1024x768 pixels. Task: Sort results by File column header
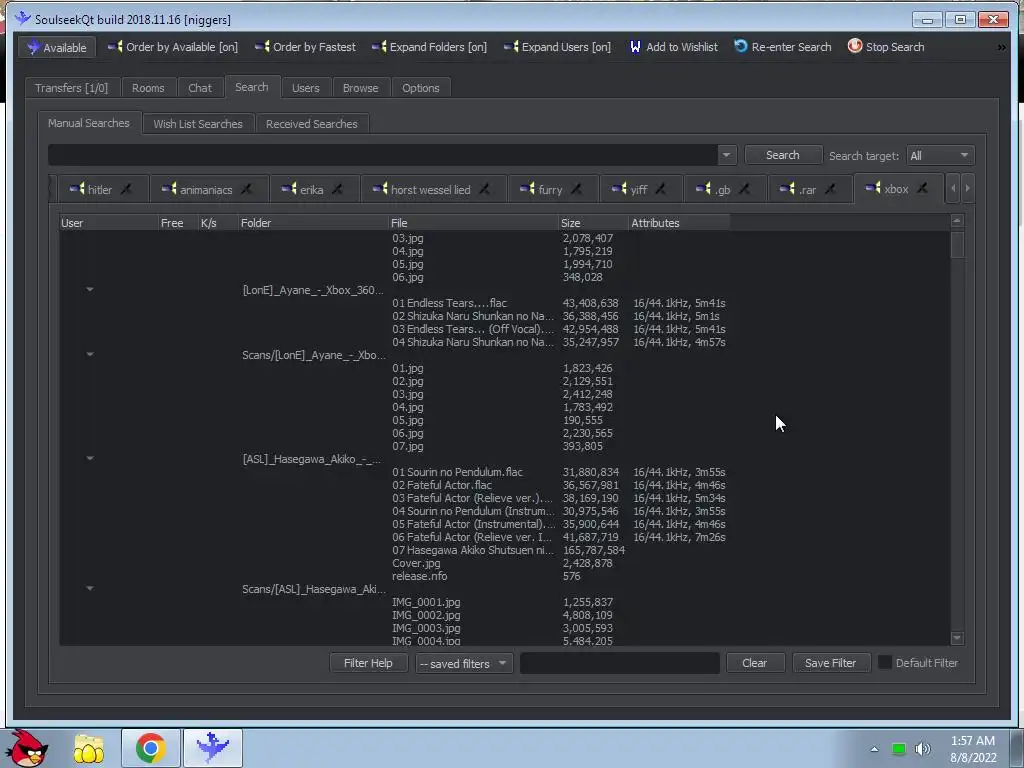click(473, 223)
